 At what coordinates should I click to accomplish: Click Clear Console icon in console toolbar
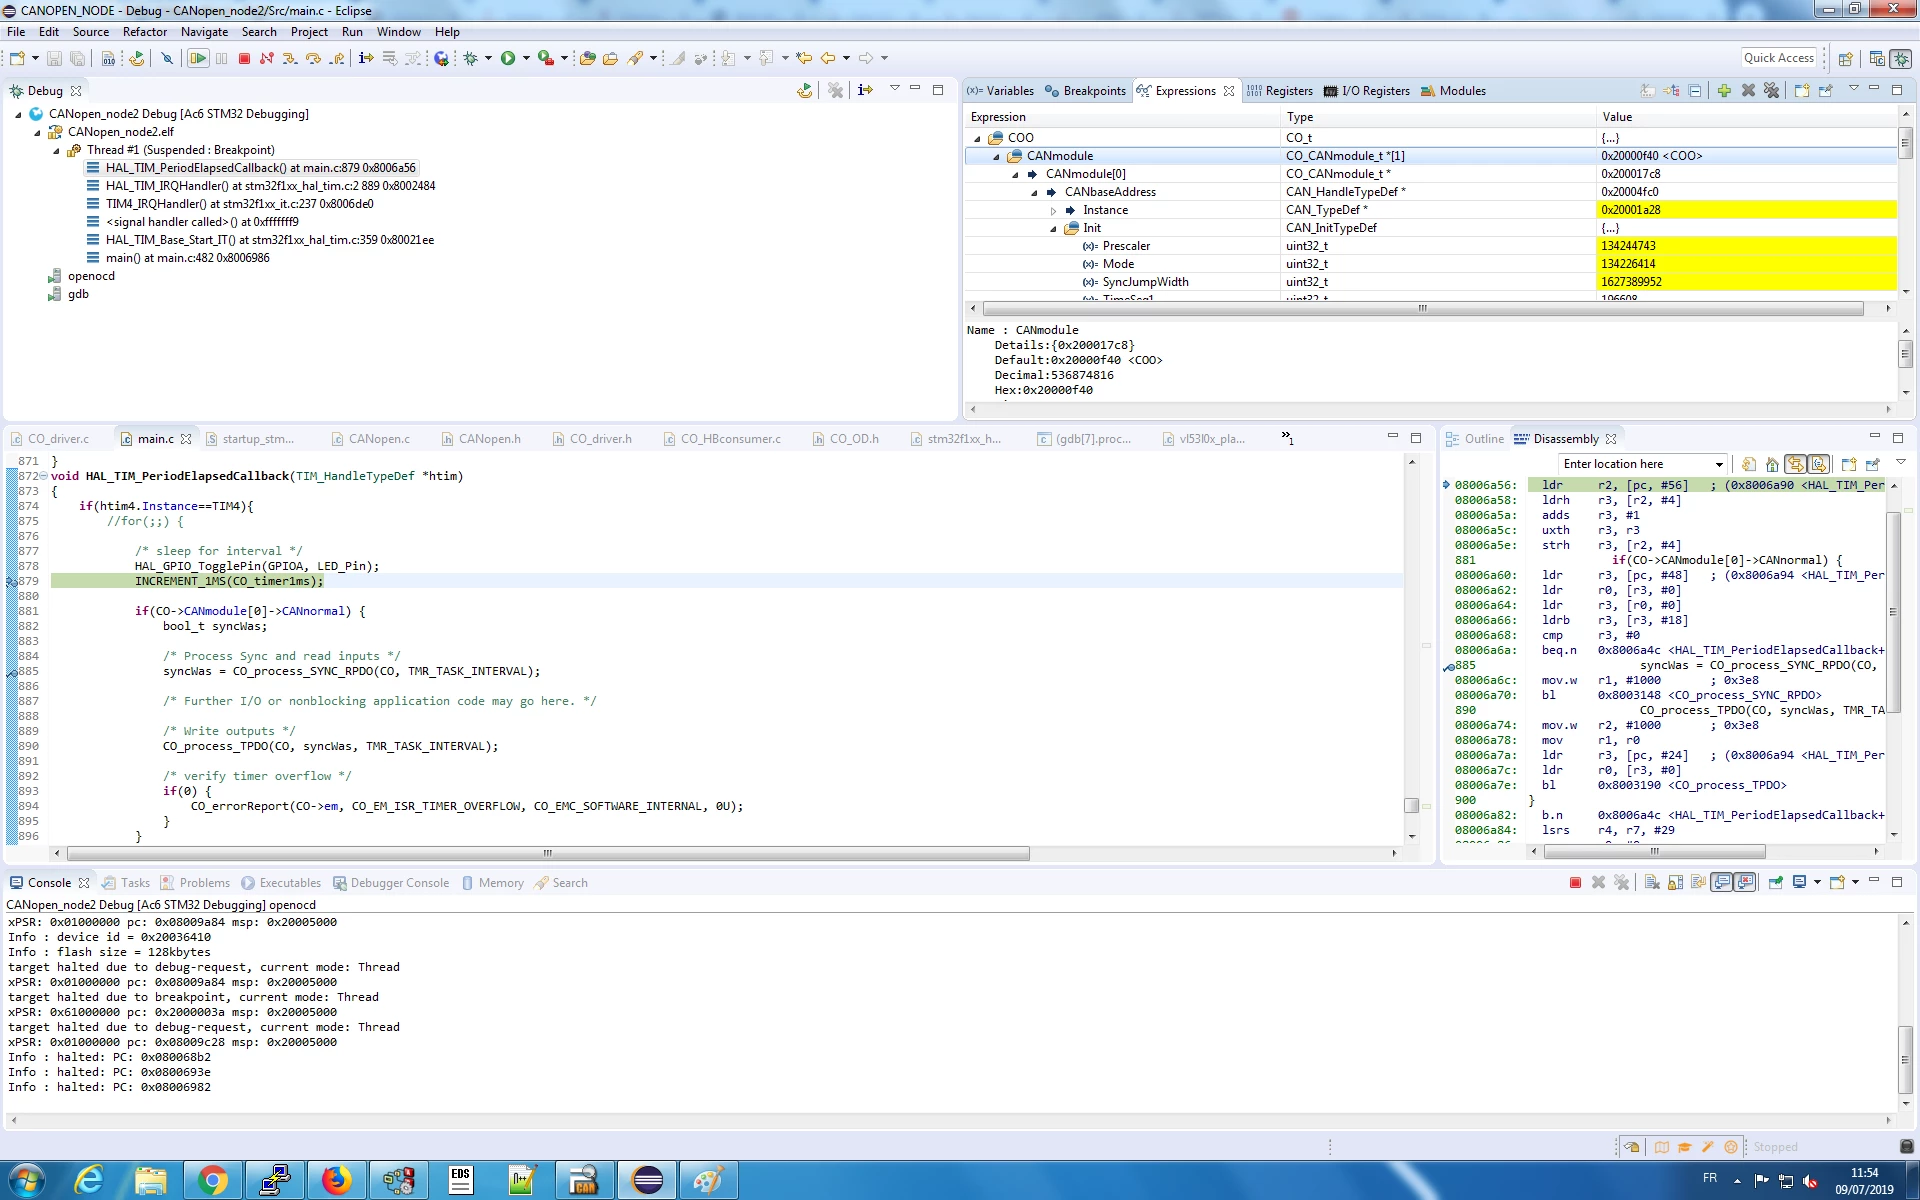pos(1652,882)
